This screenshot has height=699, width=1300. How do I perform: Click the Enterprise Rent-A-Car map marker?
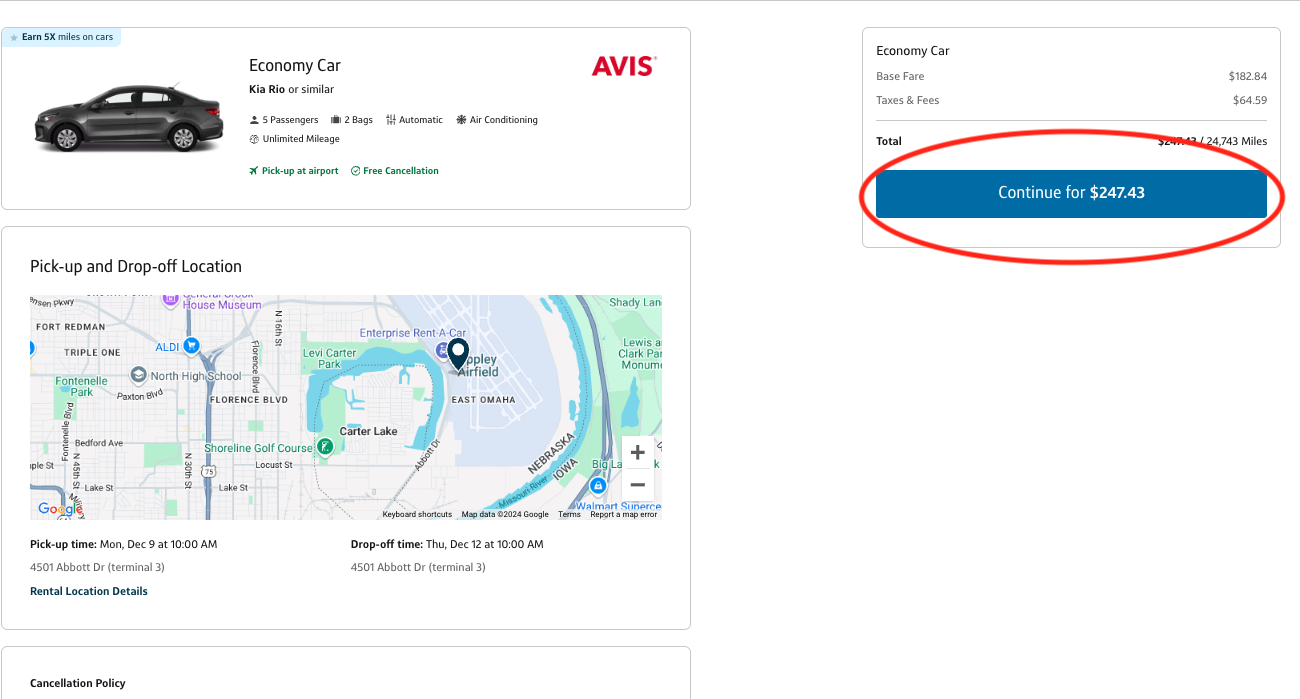pyautogui.click(x=443, y=349)
